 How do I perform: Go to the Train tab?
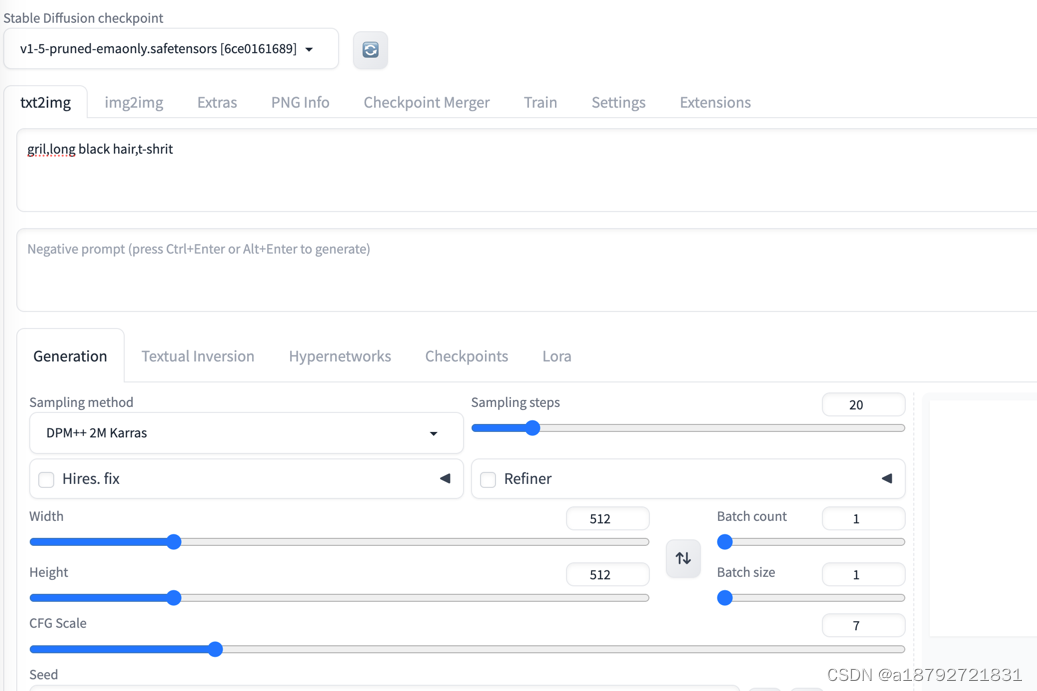(540, 102)
